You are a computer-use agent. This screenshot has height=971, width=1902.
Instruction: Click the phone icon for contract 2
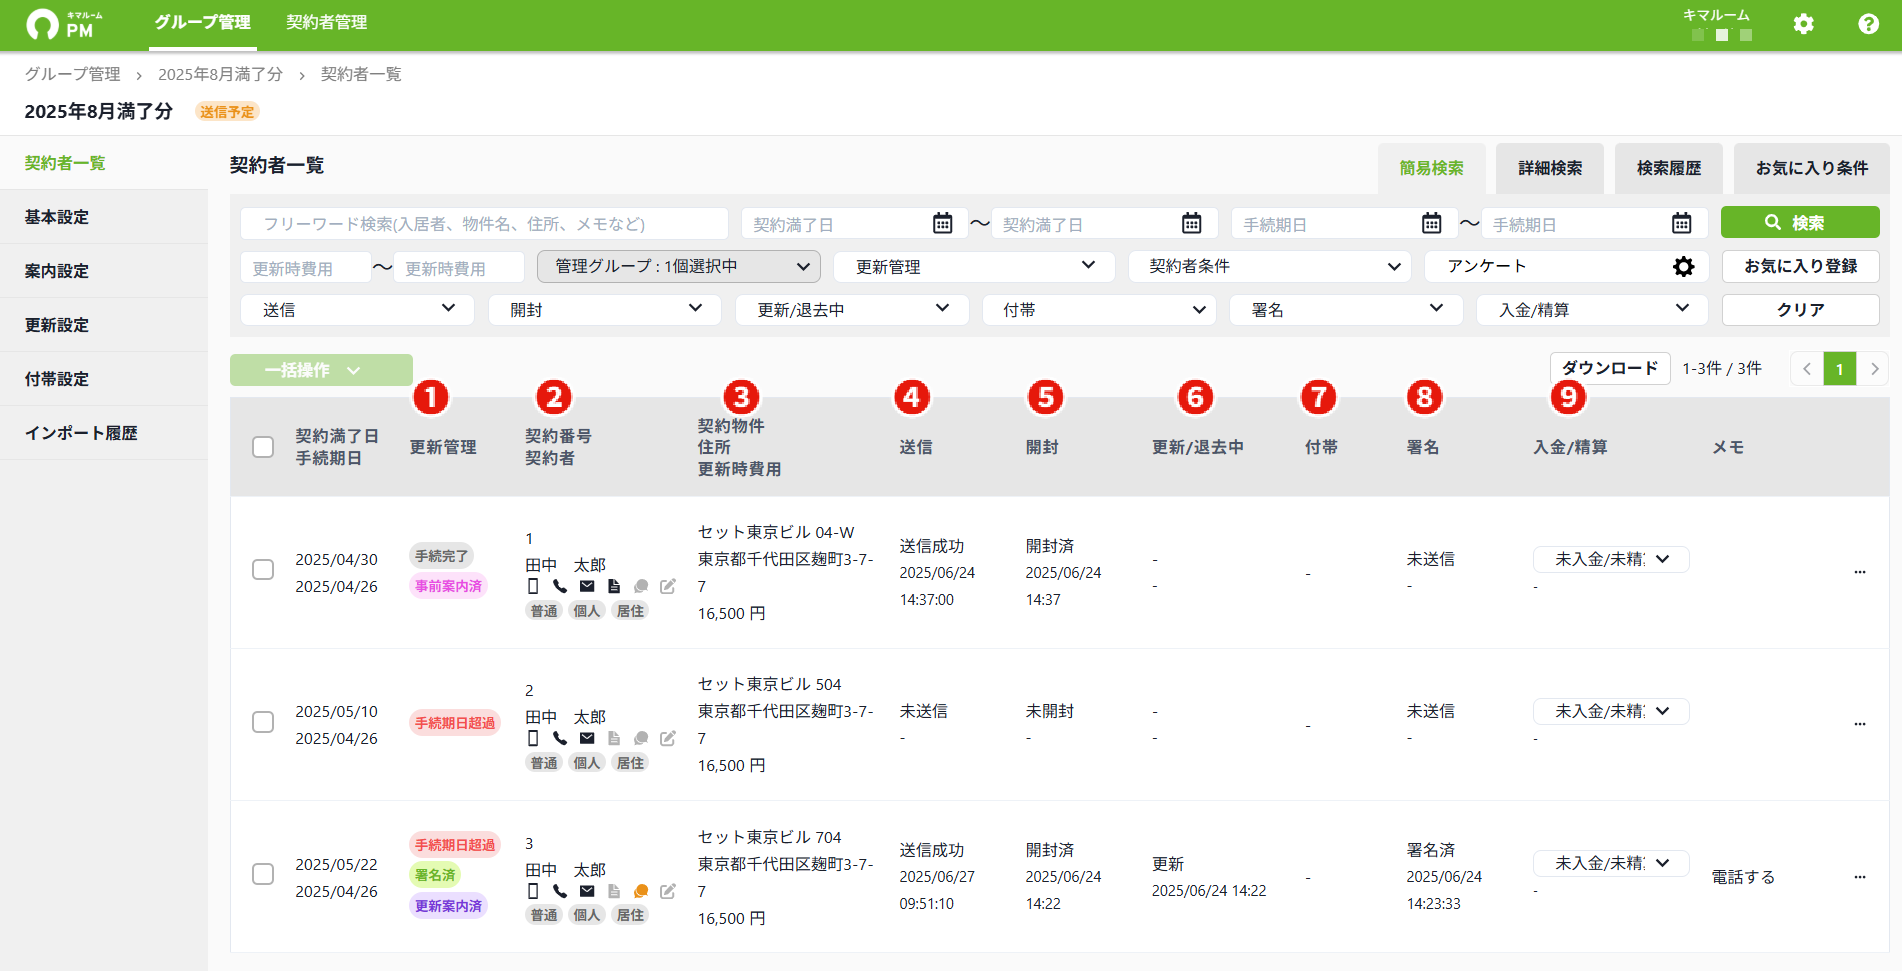pyautogui.click(x=560, y=738)
